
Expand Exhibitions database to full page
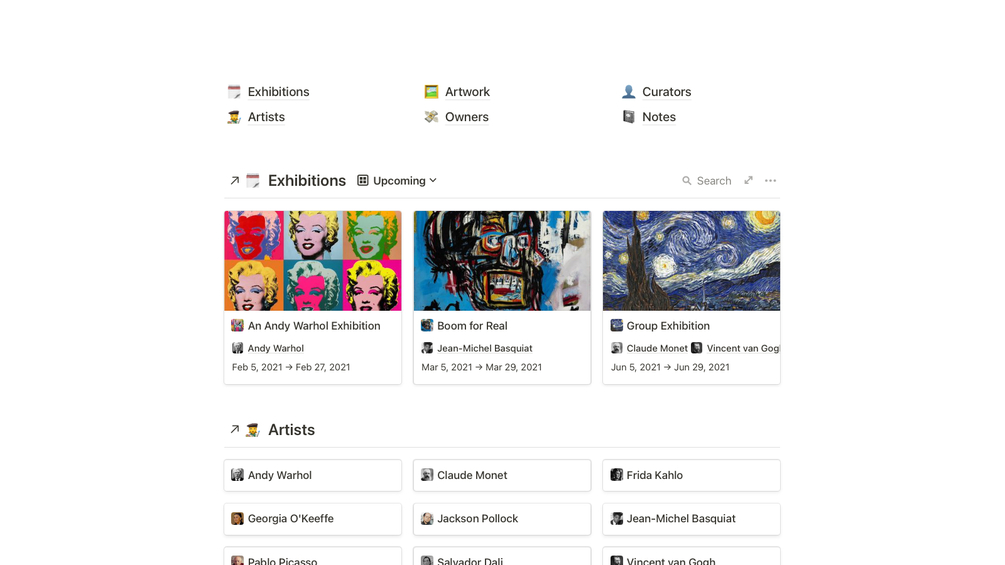[x=748, y=181]
